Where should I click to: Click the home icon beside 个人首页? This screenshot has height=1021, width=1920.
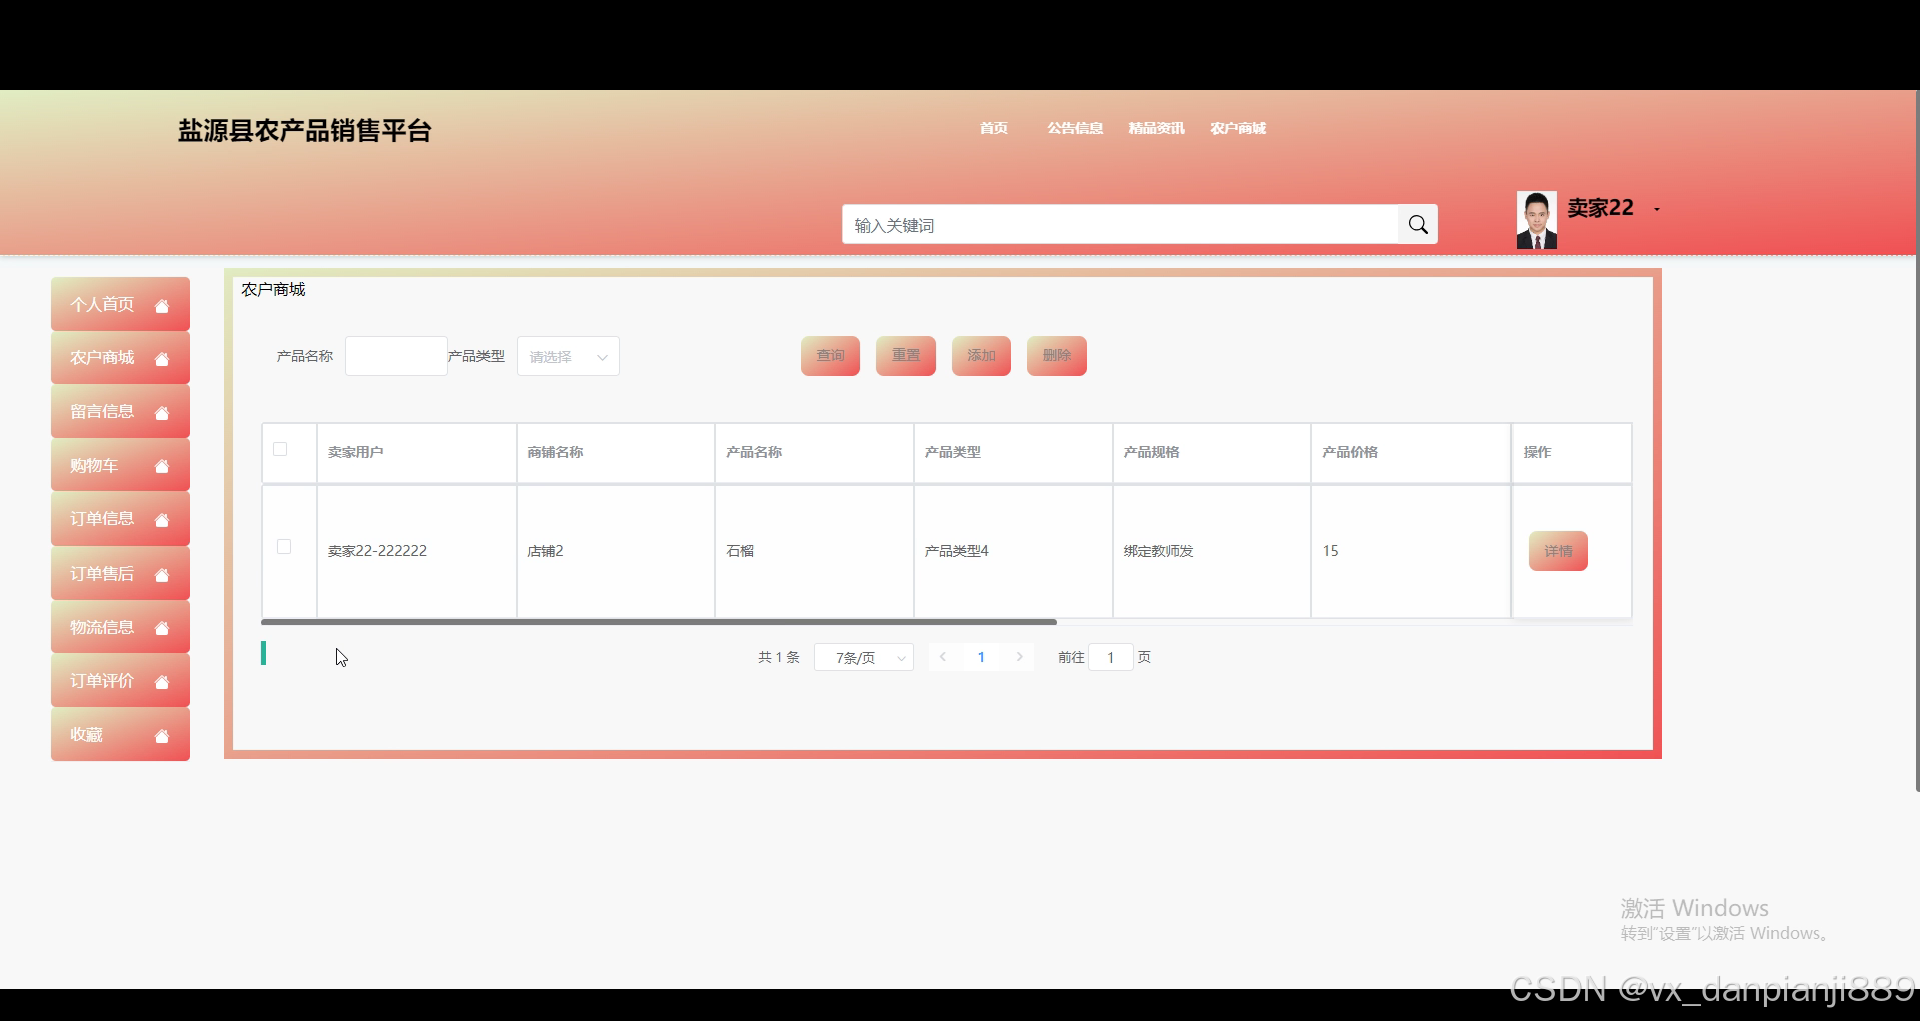pos(162,305)
